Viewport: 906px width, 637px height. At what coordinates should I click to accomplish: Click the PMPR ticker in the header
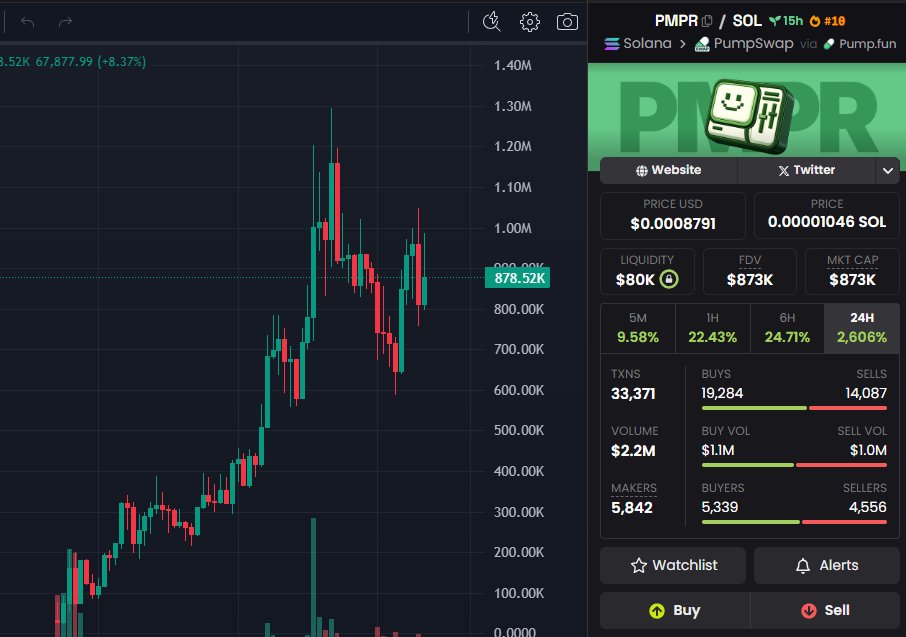point(676,21)
